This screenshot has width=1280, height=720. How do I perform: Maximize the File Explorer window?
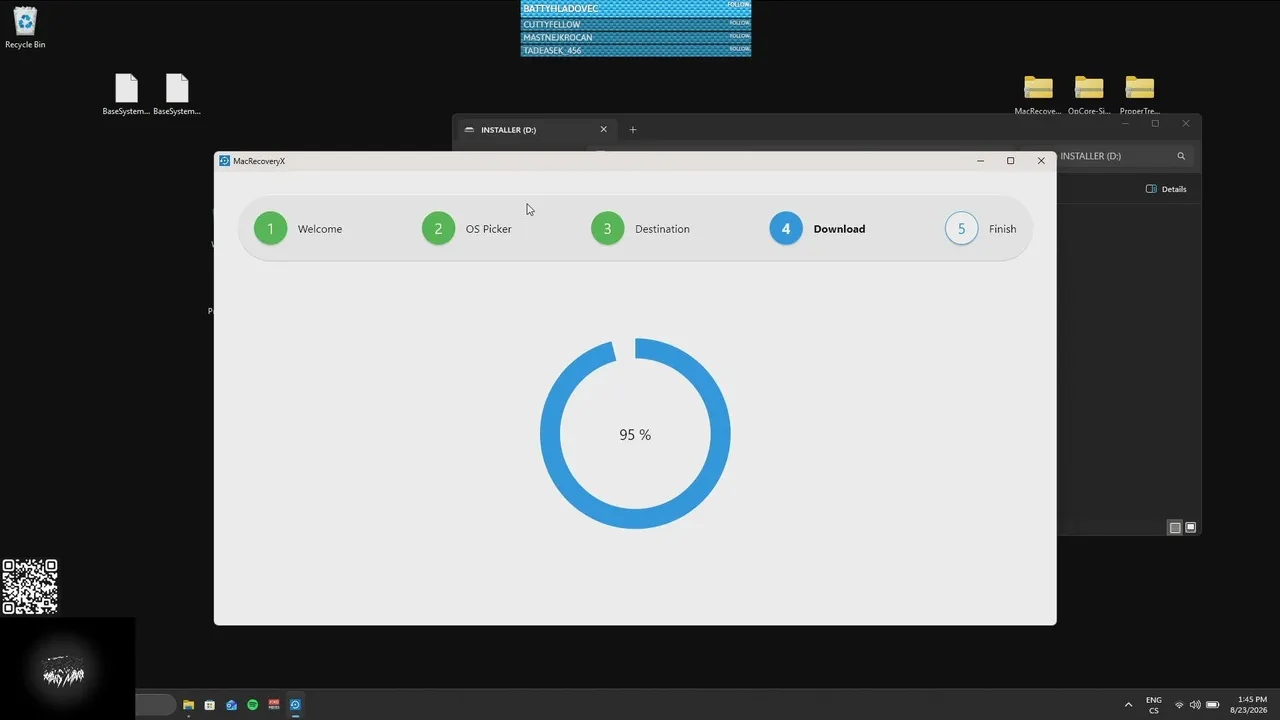[1155, 124]
